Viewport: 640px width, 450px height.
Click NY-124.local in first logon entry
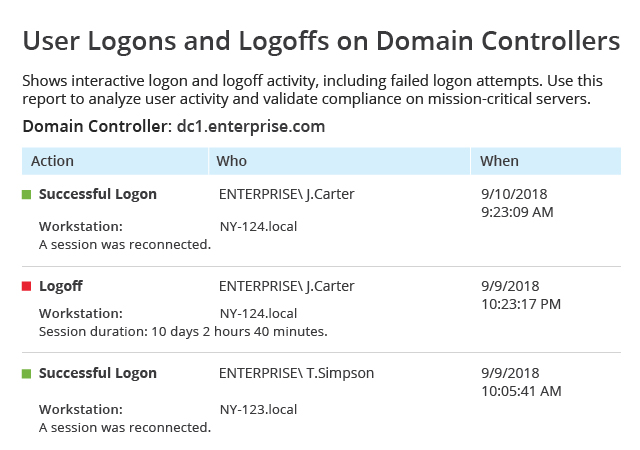pos(258,227)
